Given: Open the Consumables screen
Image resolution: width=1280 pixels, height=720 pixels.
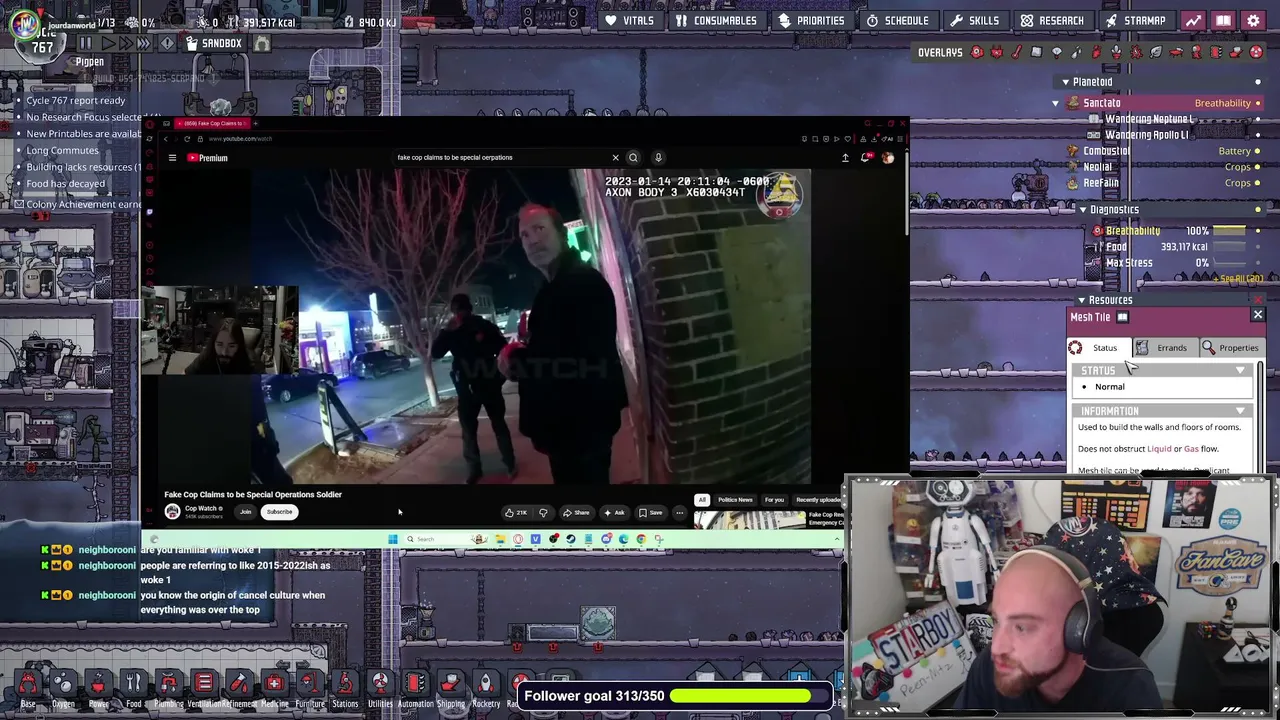Looking at the screenshot, I should pyautogui.click(x=716, y=20).
